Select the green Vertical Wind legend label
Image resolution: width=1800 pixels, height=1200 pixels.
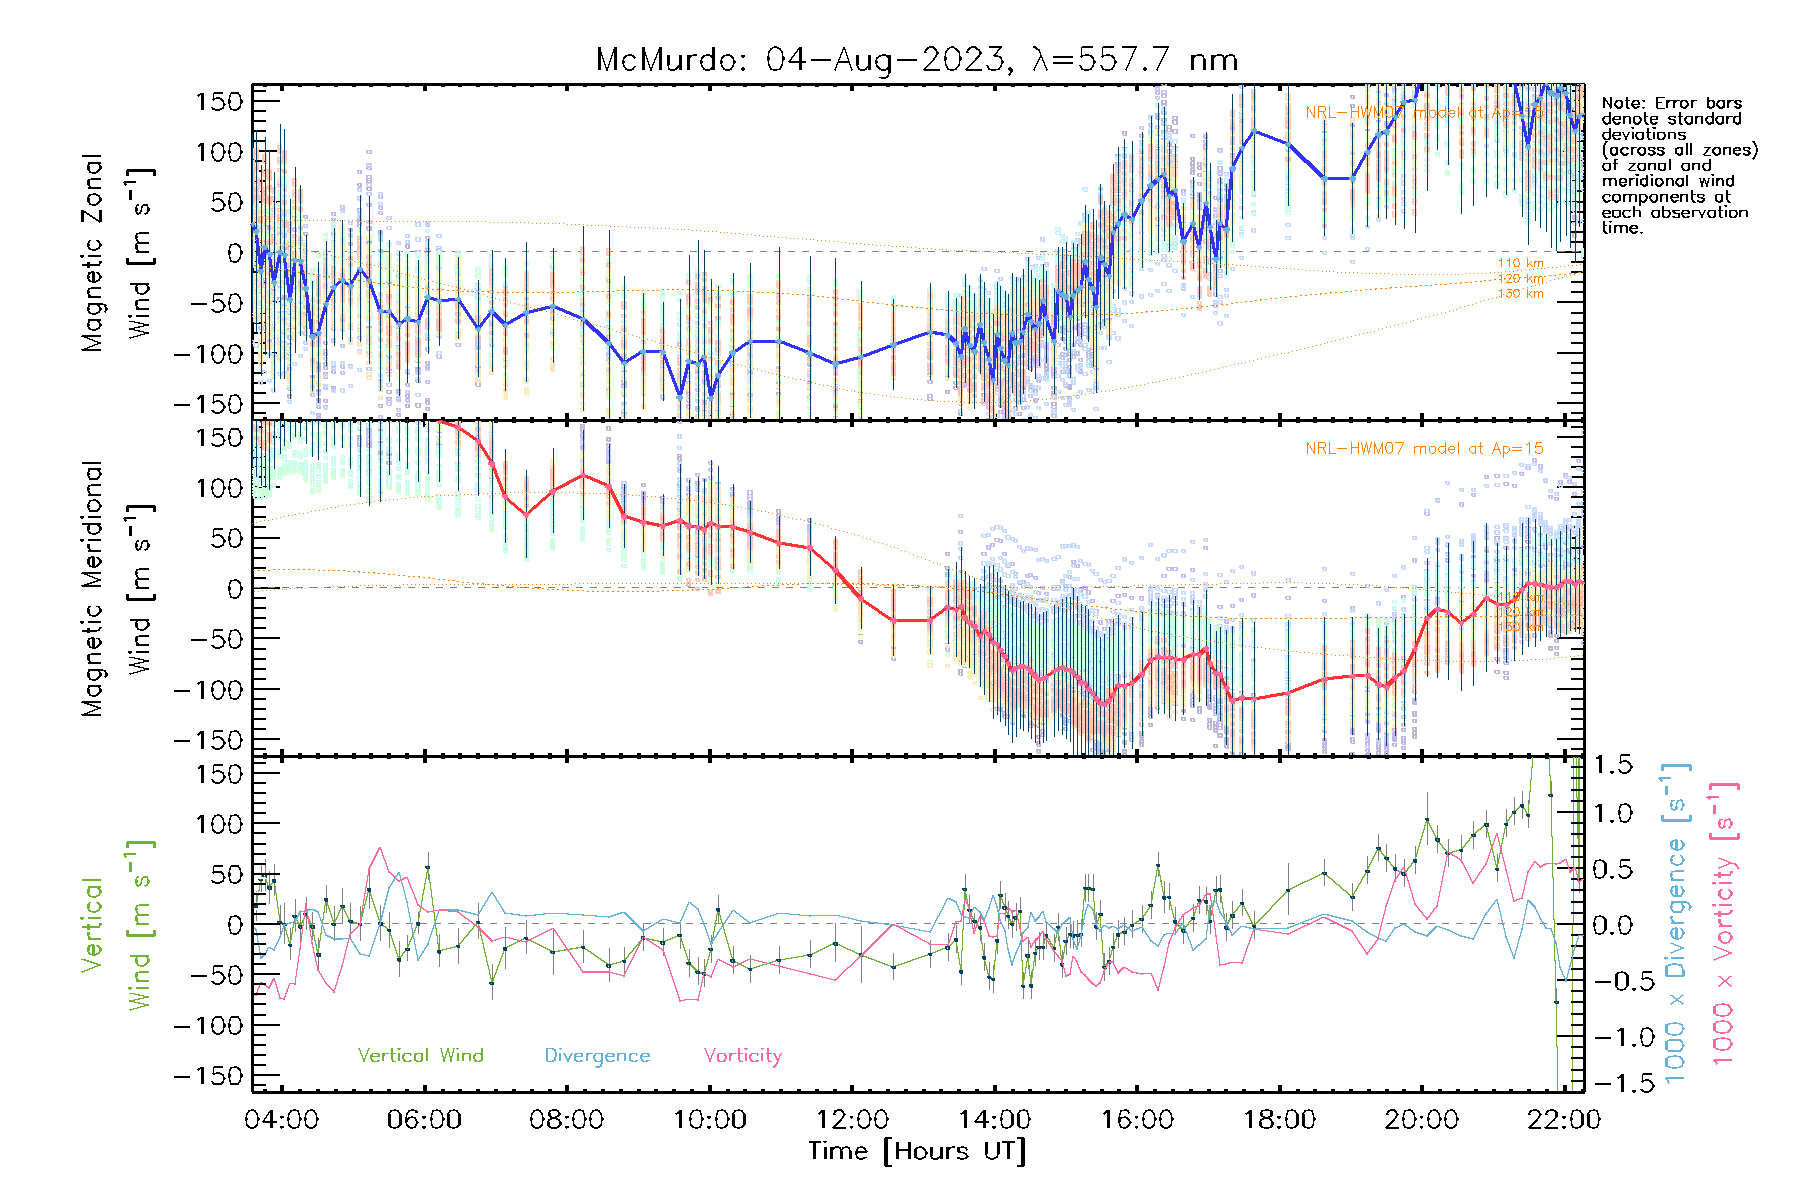tap(420, 1055)
